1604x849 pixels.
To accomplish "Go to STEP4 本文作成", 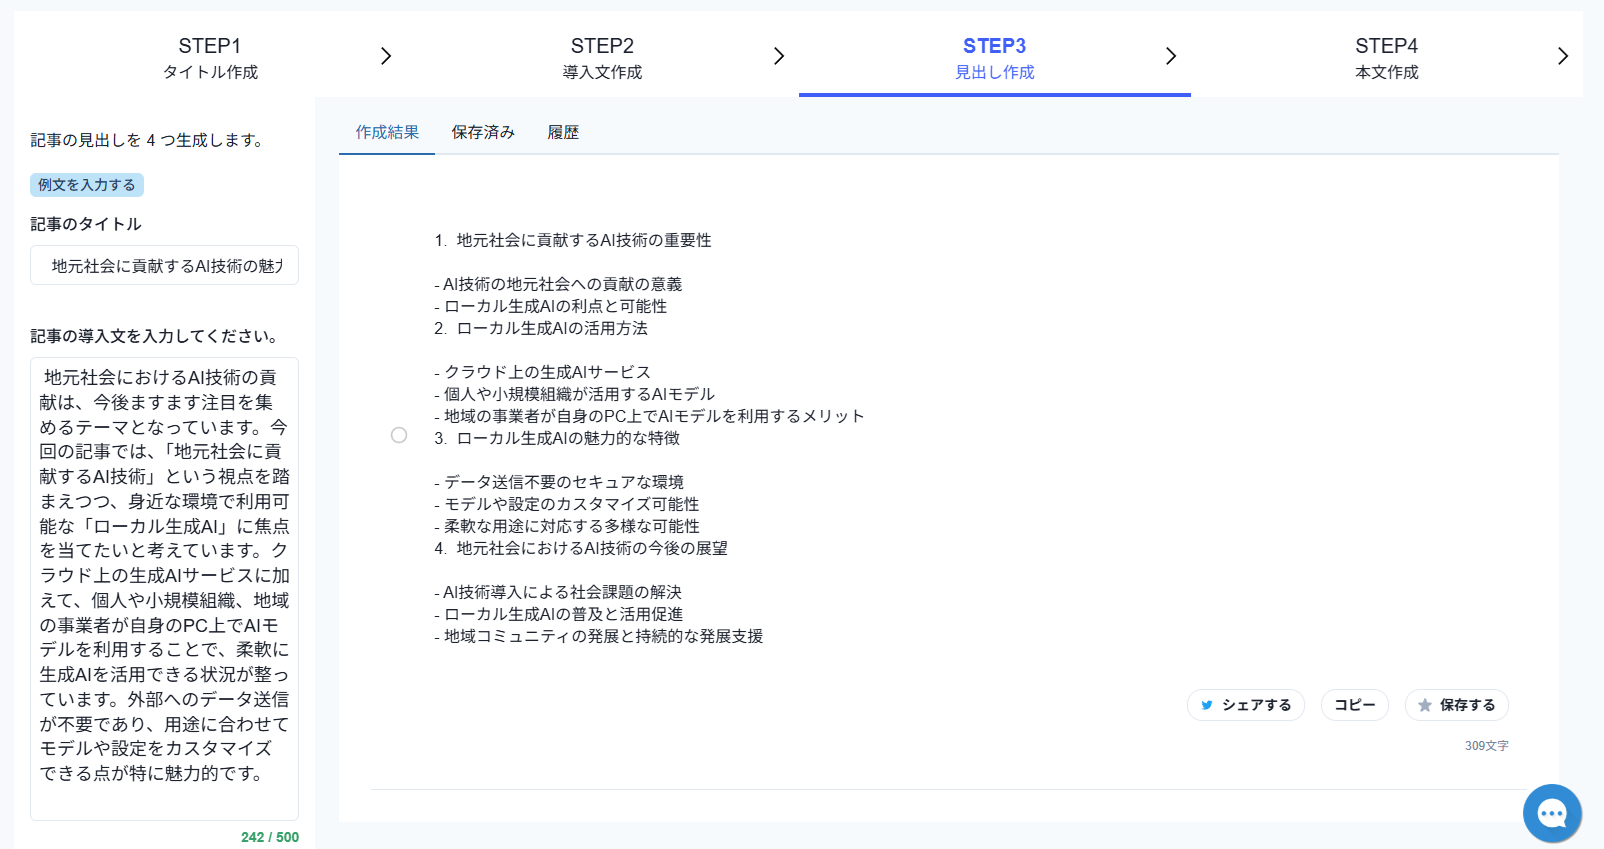I will point(1387,58).
